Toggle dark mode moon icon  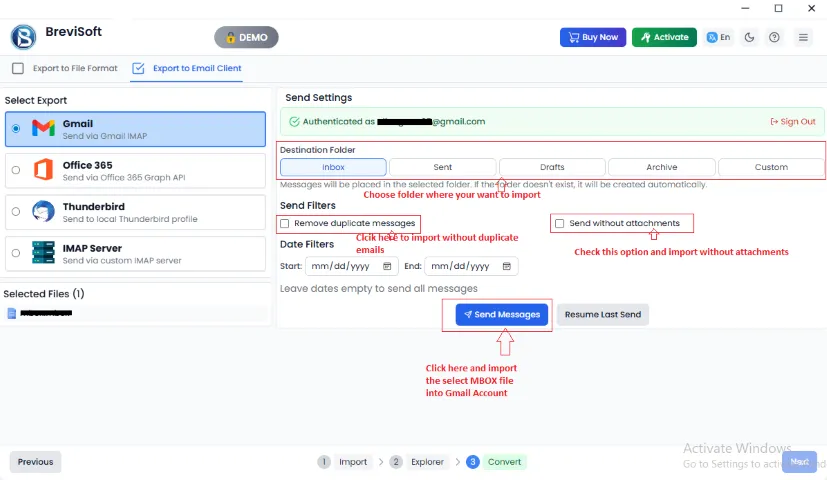pos(749,37)
